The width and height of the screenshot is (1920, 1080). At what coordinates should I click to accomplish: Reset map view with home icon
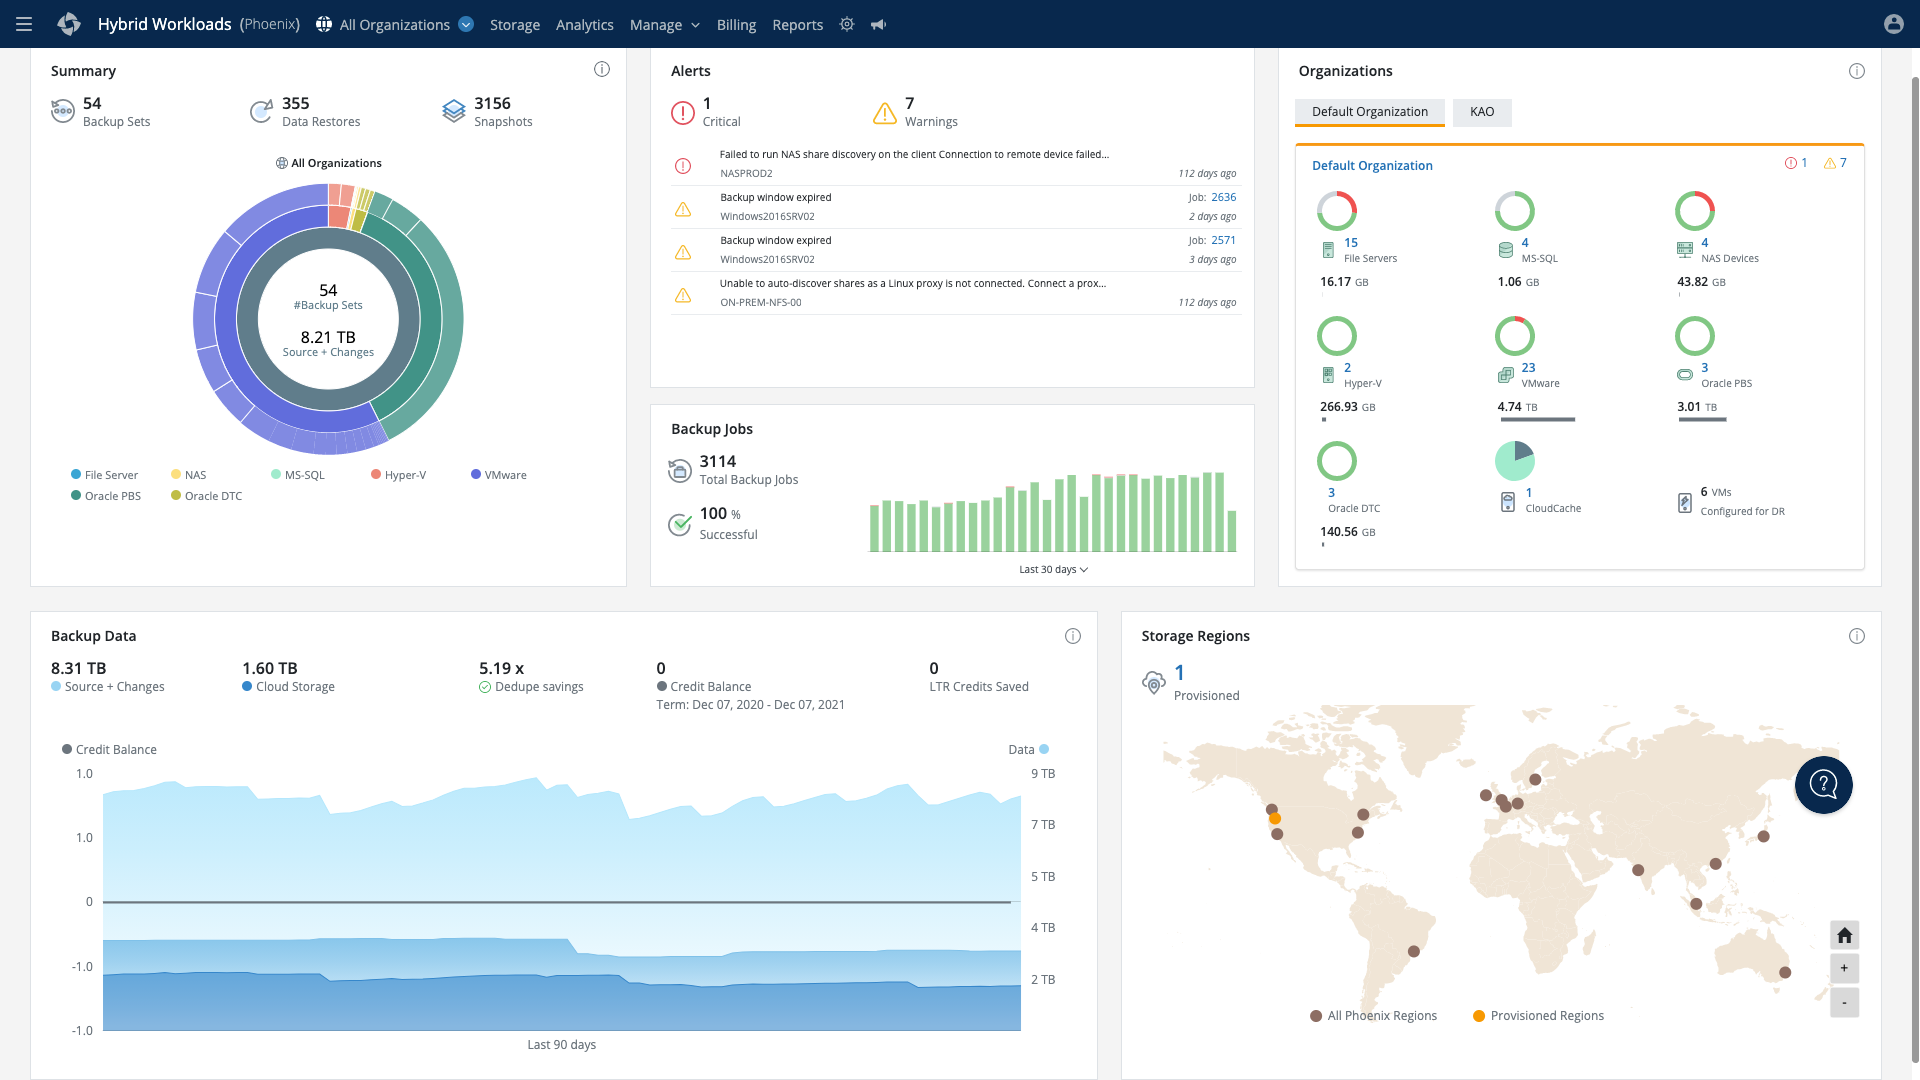pyautogui.click(x=1844, y=935)
